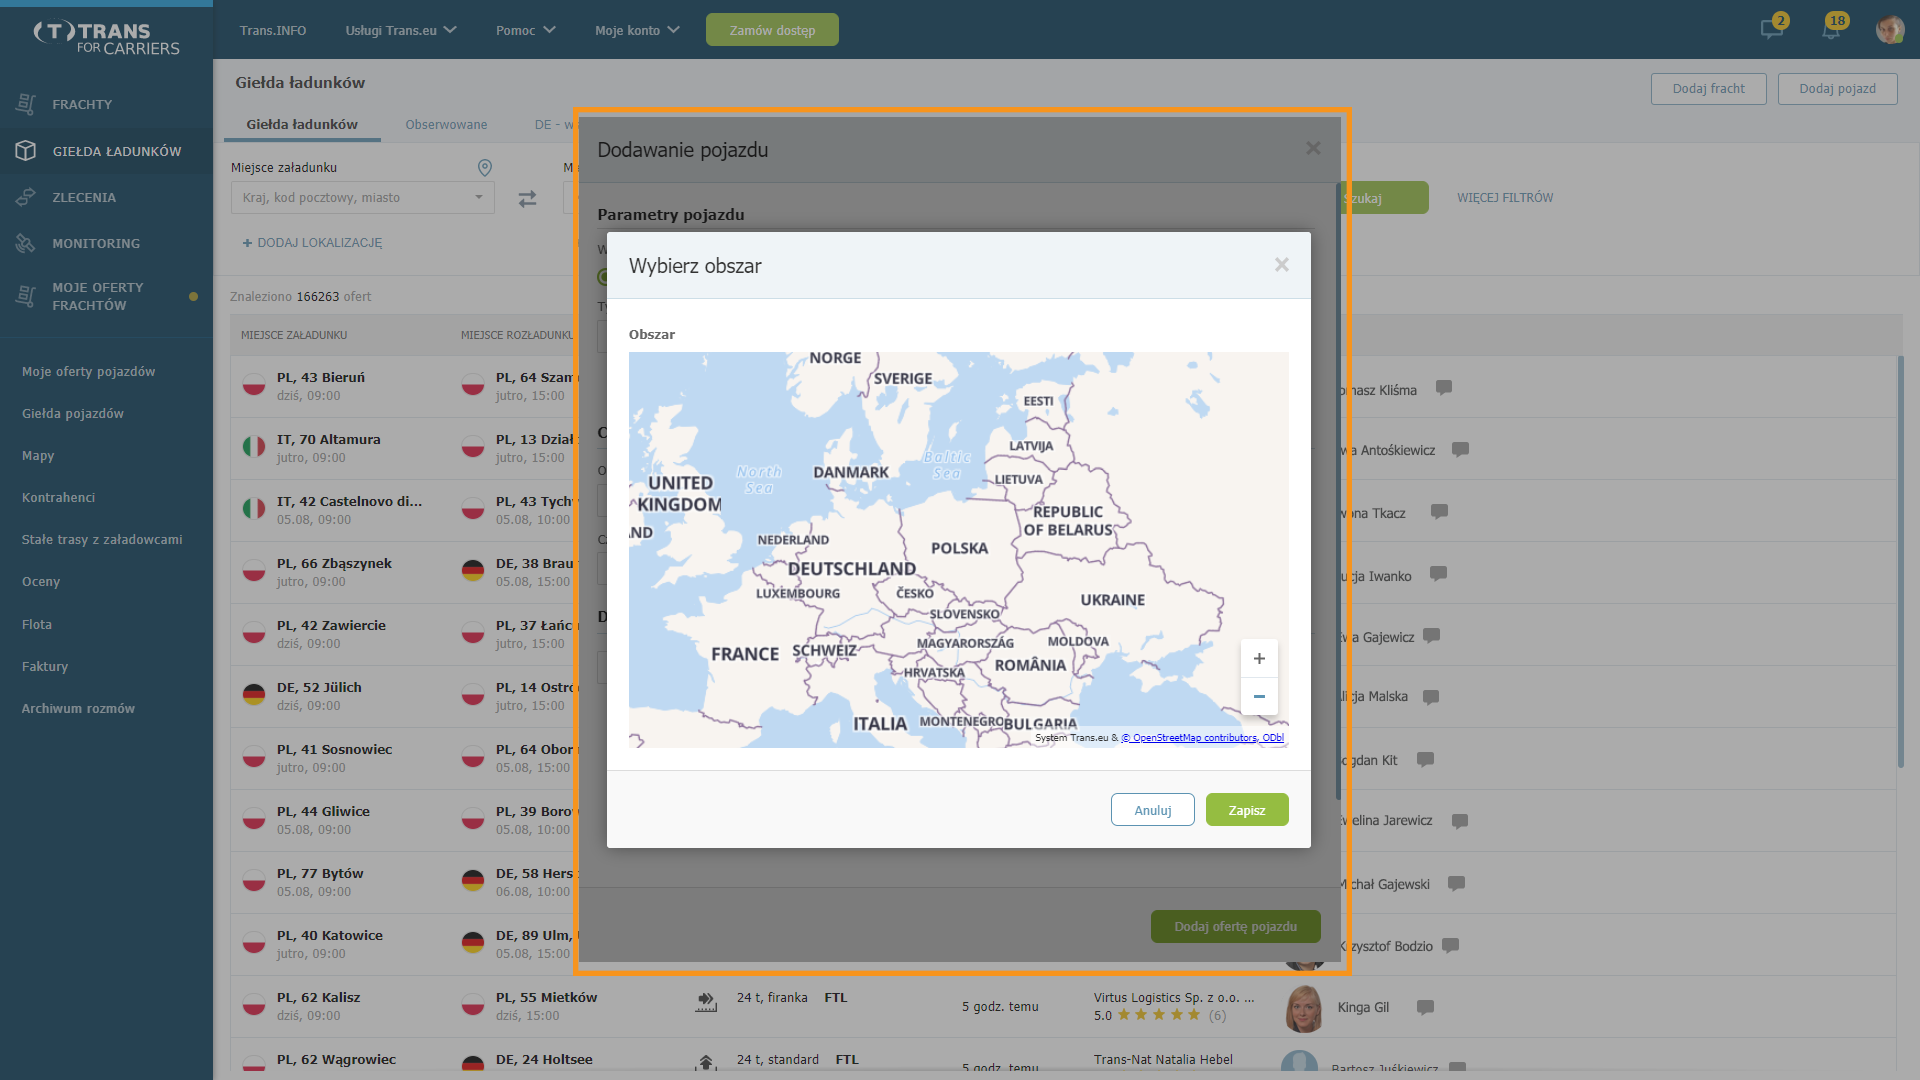Click the offers list vertical scrollbar
This screenshot has width=1920, height=1080.
(1900, 560)
